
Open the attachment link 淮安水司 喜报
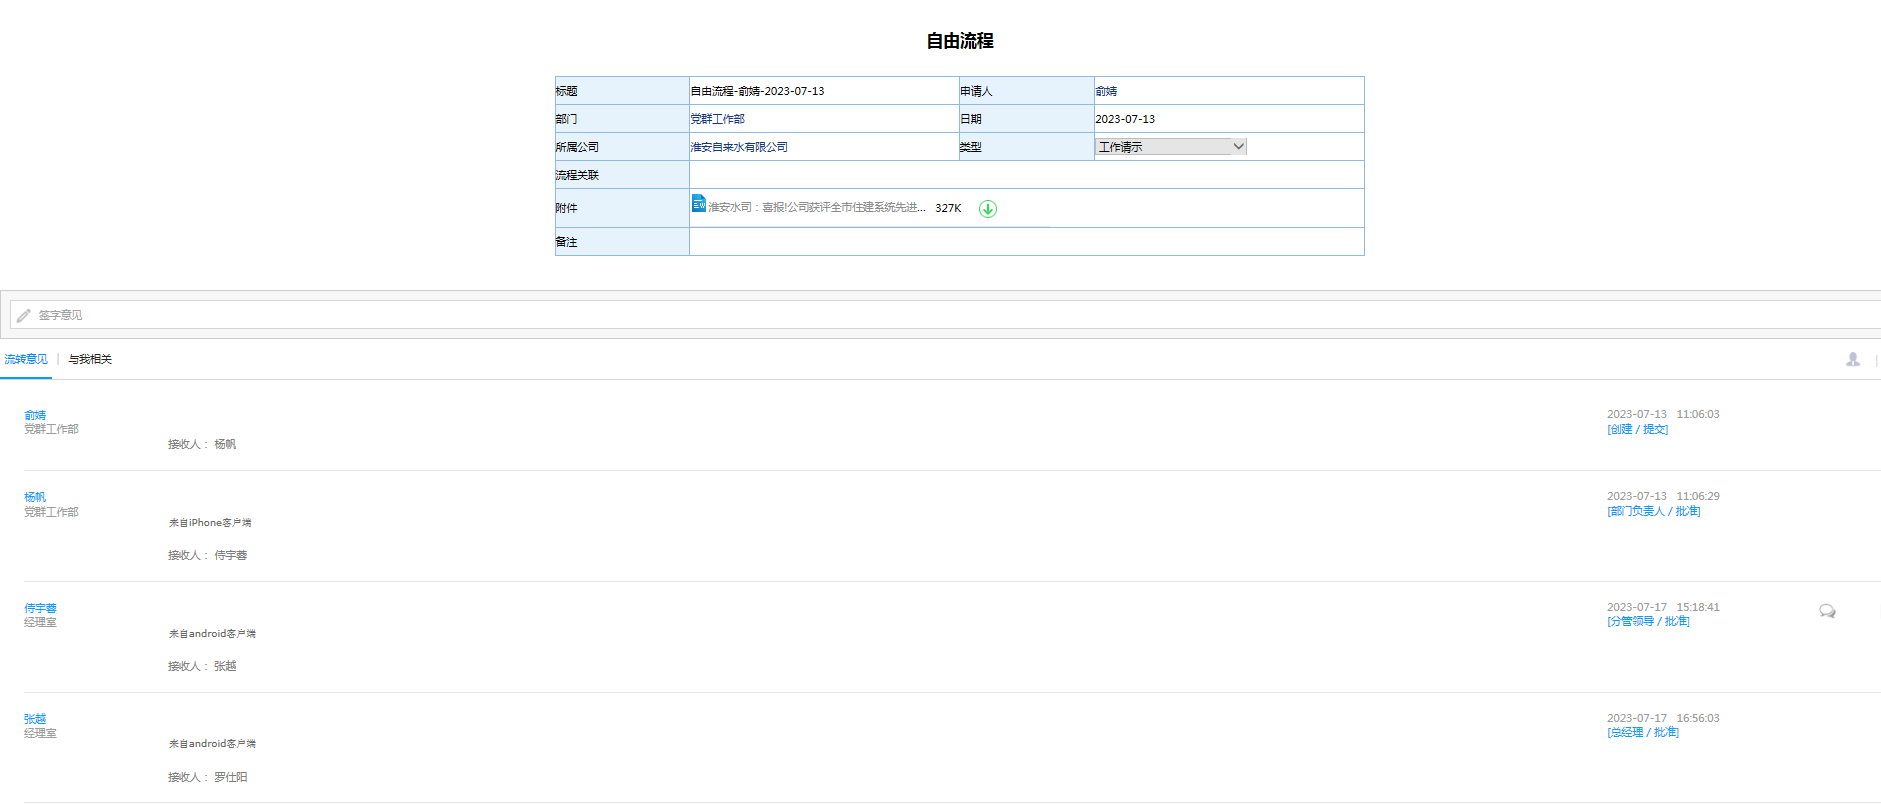(816, 208)
